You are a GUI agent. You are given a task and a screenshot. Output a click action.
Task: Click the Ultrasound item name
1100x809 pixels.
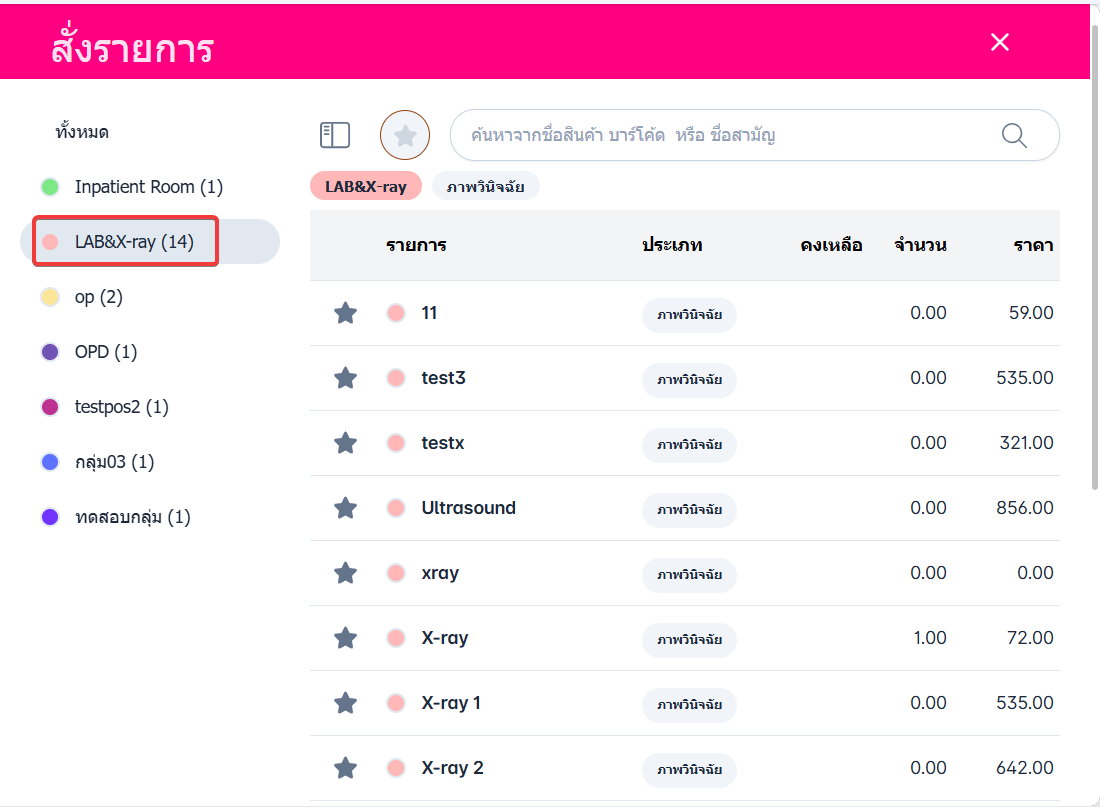(469, 508)
